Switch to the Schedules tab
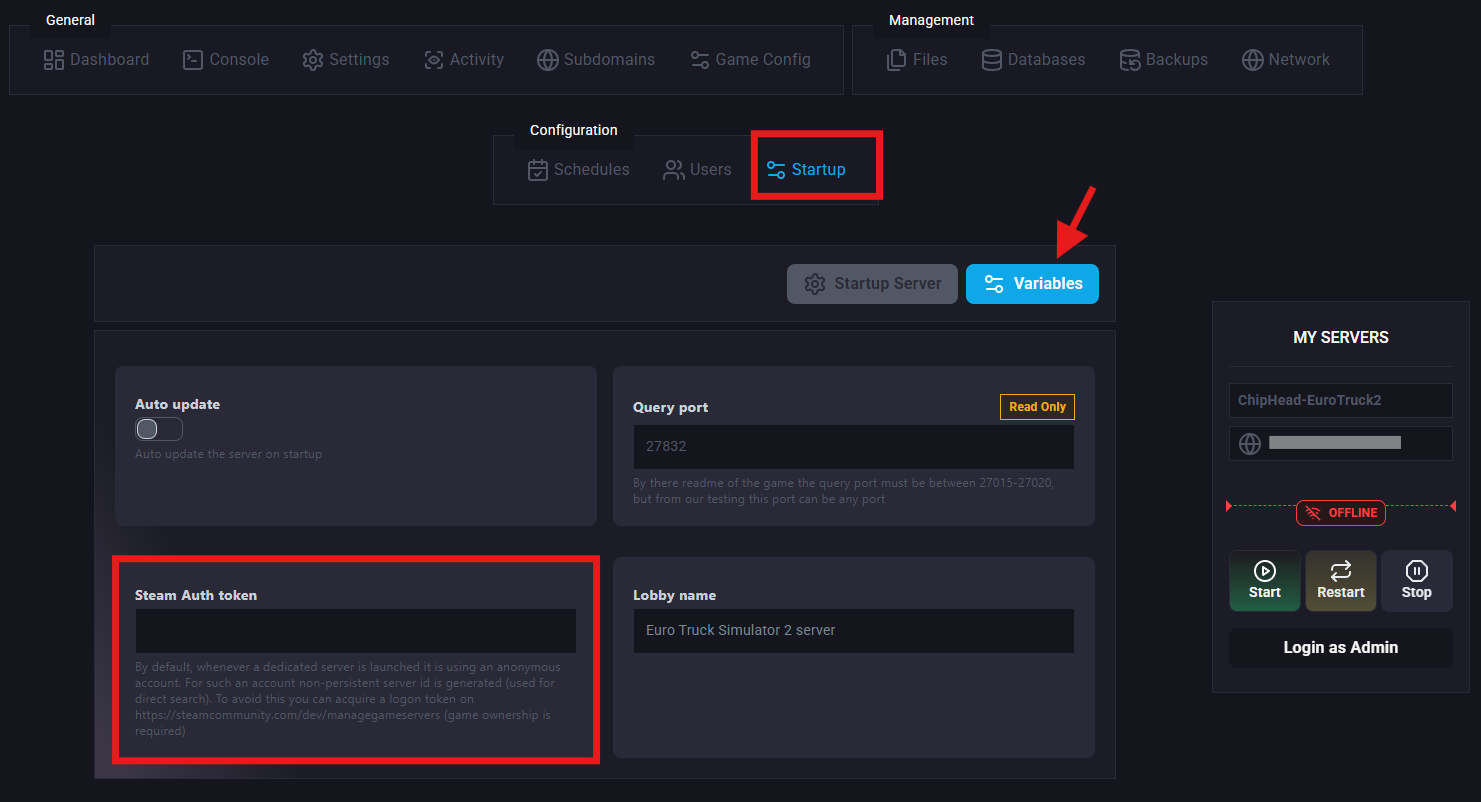Image resolution: width=1481 pixels, height=802 pixels. 579,170
